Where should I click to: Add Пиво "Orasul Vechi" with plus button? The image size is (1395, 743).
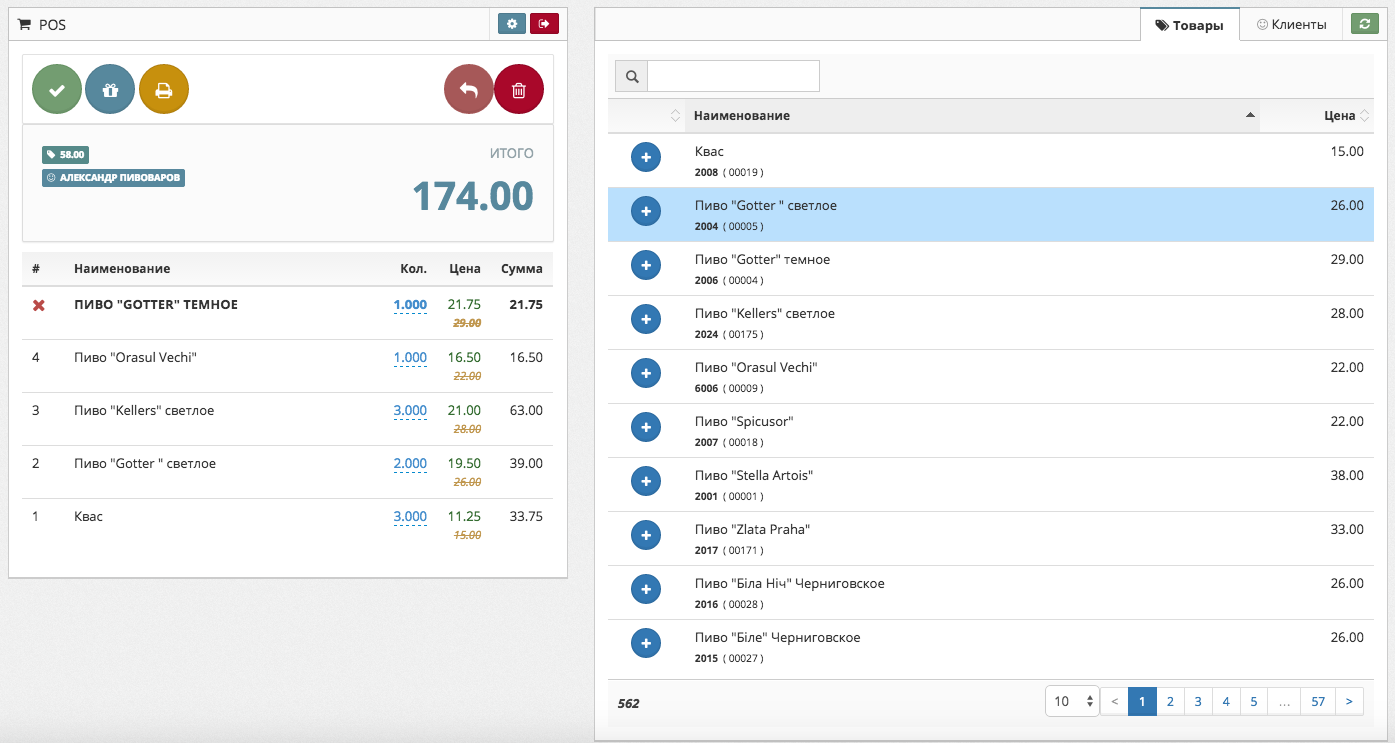pos(646,373)
